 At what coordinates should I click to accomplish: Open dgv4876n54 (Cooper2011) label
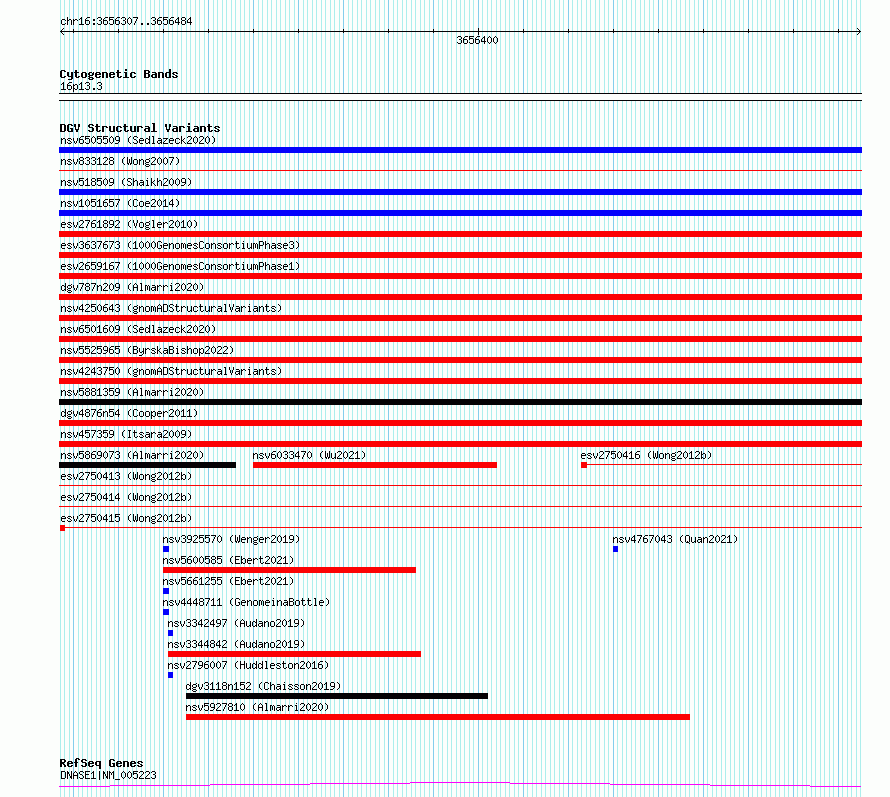[x=129, y=413]
